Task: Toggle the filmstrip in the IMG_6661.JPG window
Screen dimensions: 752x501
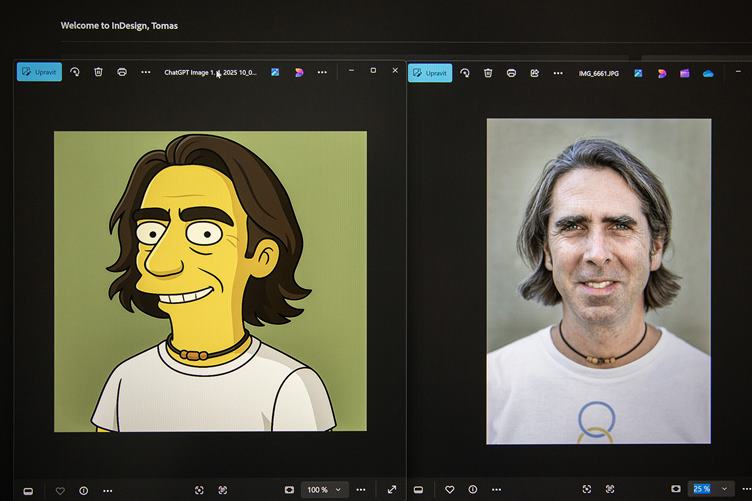Action: tap(418, 489)
